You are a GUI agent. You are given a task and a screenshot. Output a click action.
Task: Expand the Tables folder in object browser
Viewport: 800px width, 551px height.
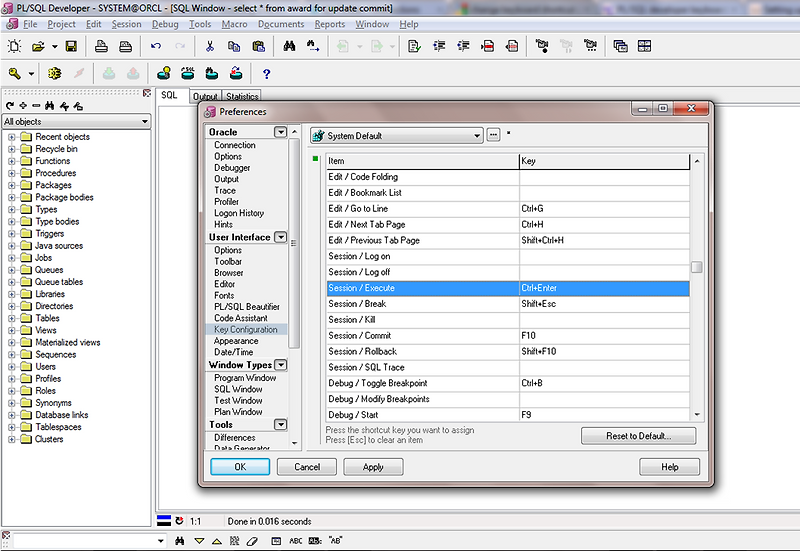(12, 318)
